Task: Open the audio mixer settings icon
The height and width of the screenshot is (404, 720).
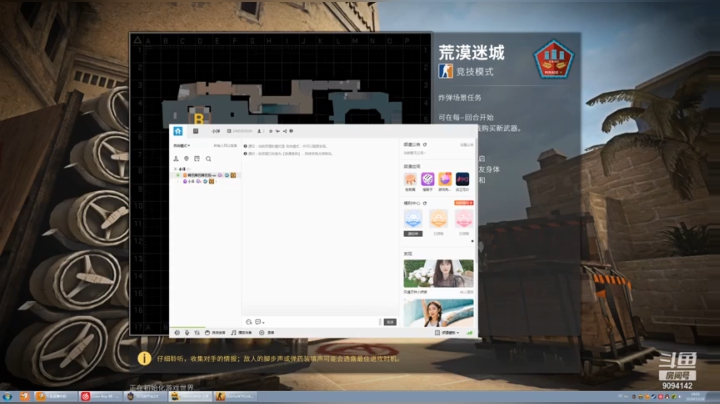Action: coord(197,332)
